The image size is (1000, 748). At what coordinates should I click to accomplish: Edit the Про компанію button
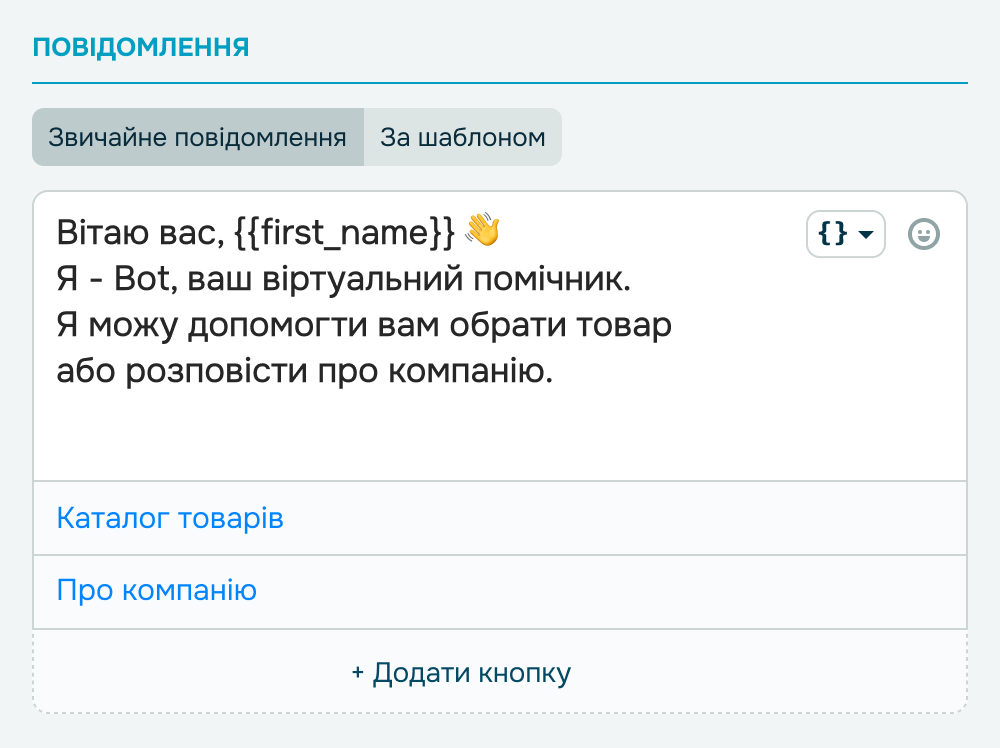157,591
